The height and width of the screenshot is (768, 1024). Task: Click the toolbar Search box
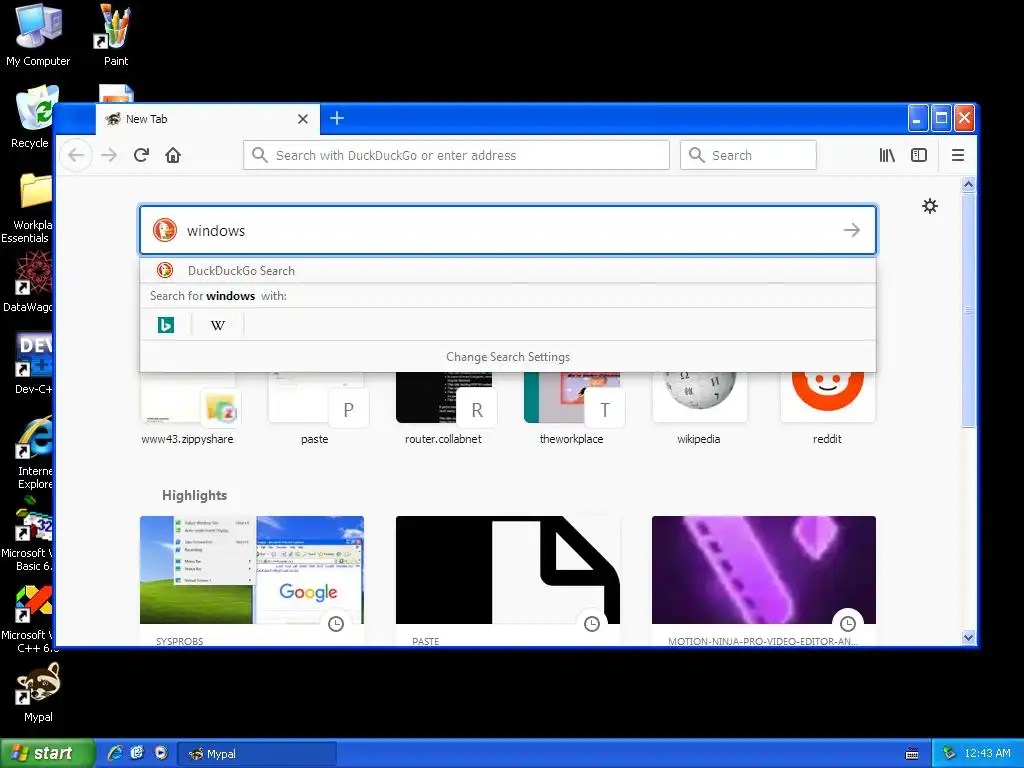[748, 155]
